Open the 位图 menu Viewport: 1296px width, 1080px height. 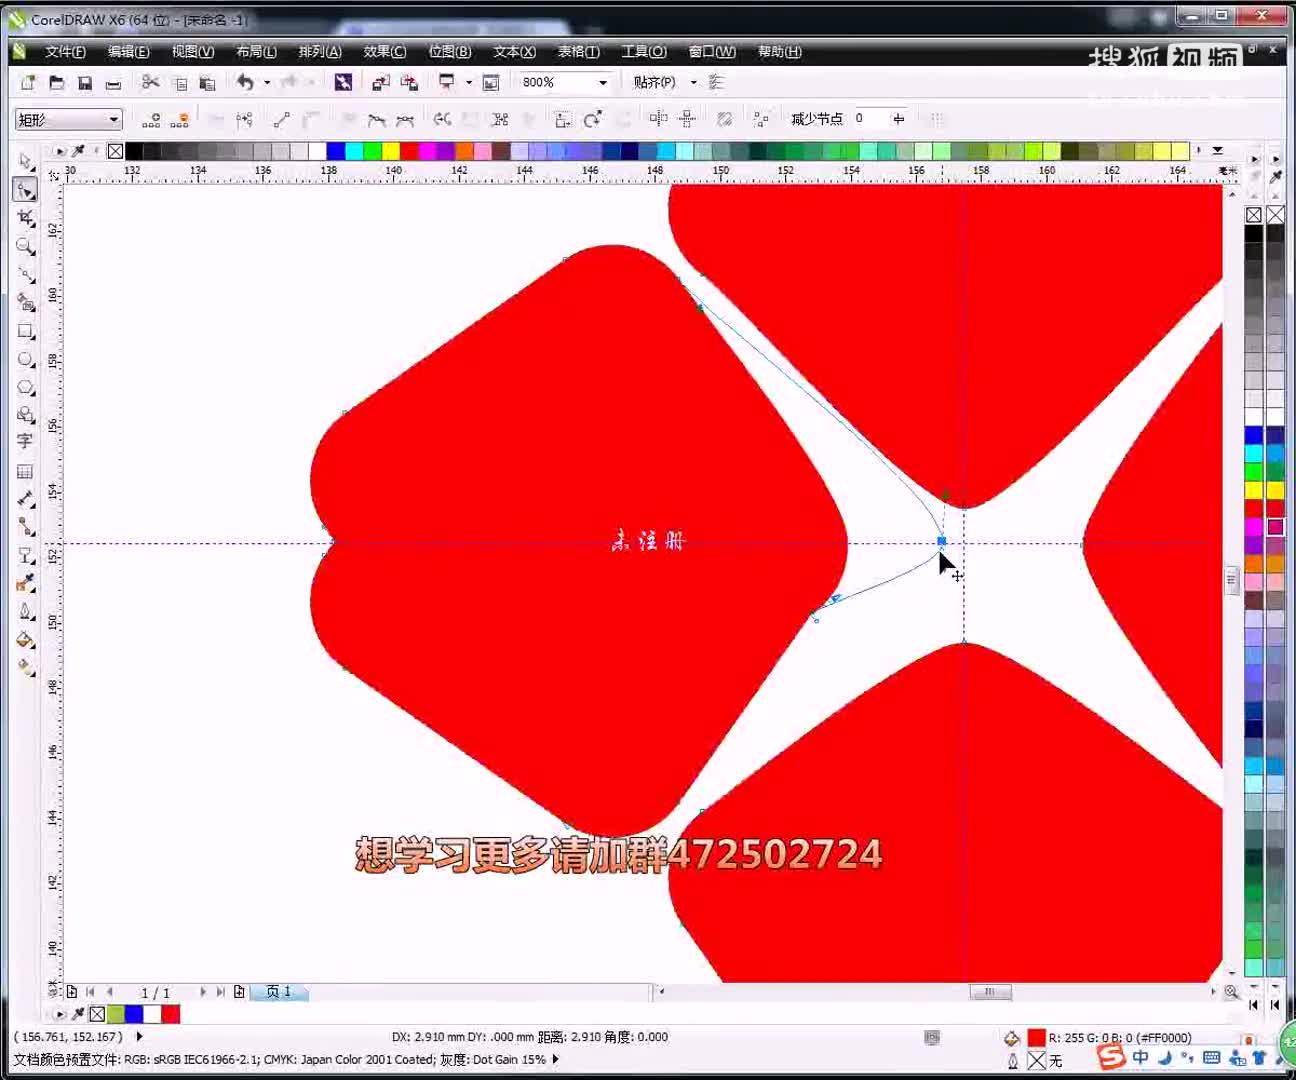click(x=450, y=52)
